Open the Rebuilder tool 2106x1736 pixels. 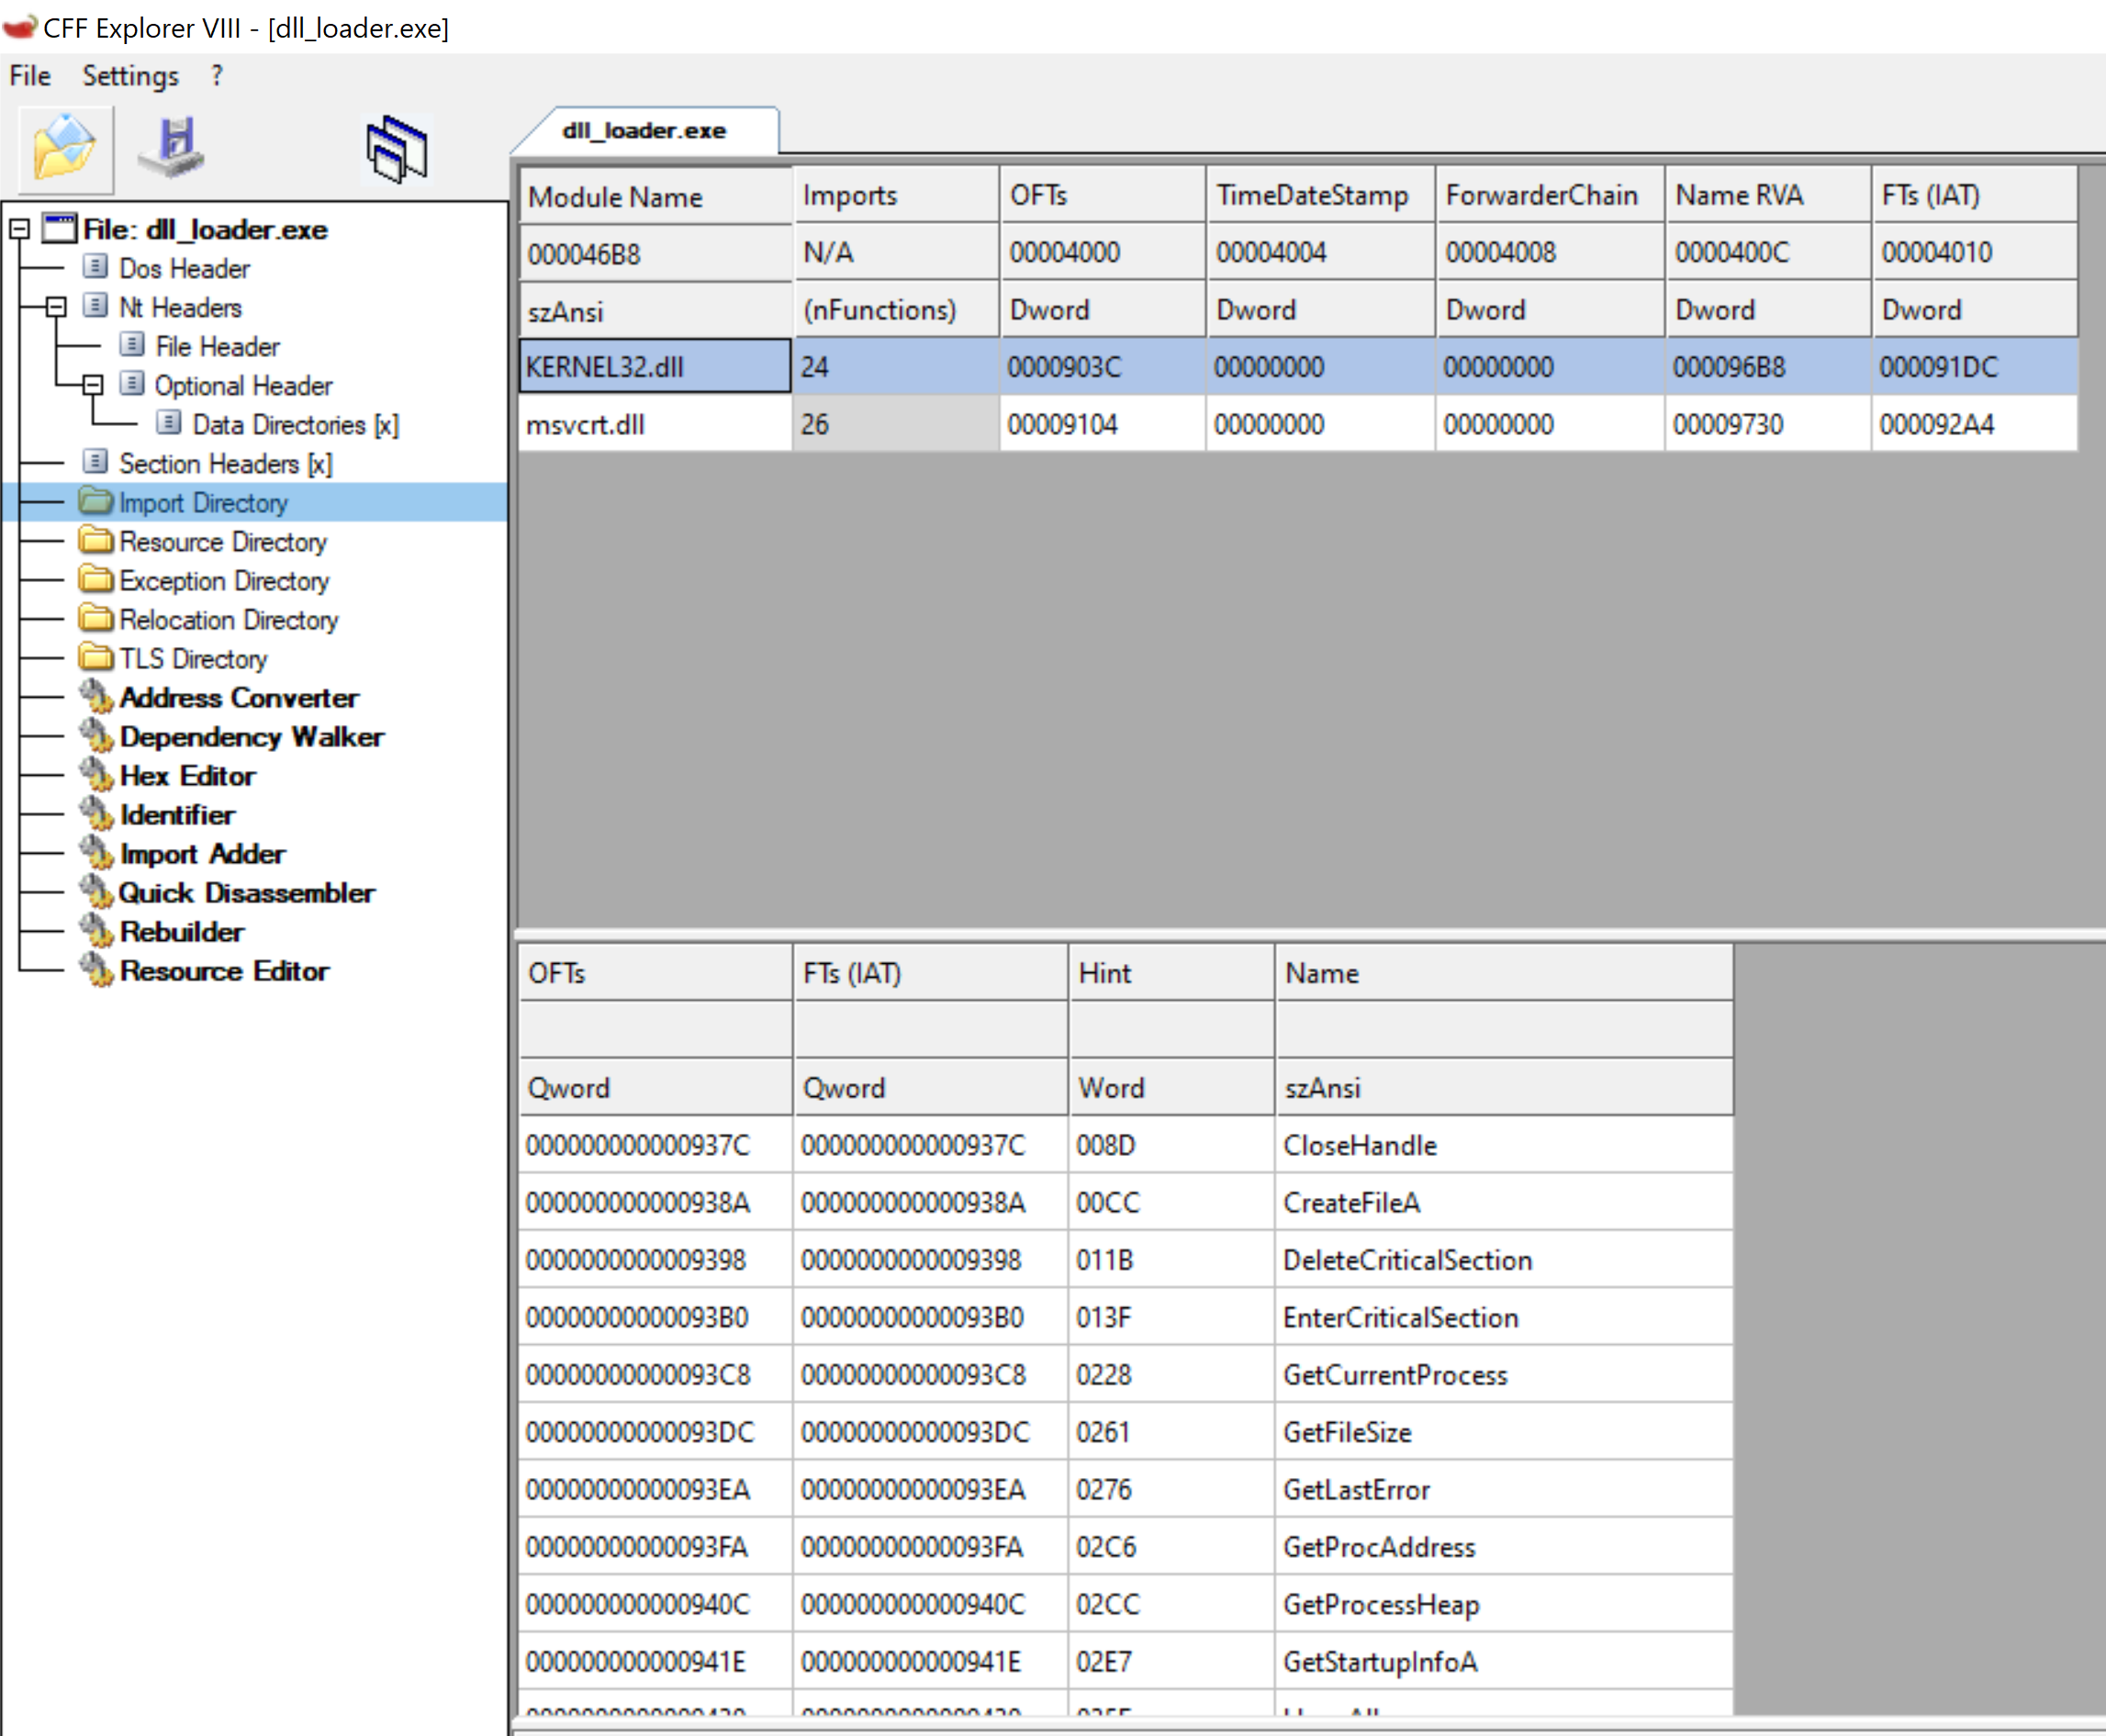click(x=182, y=932)
